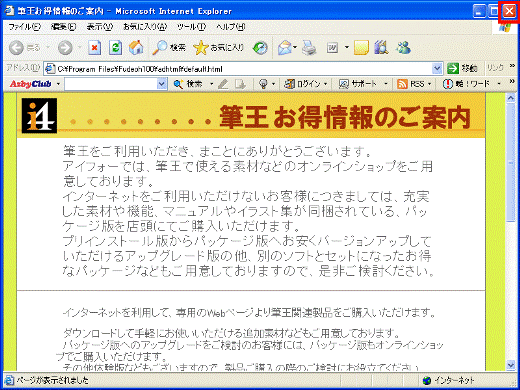Open History clock icon in toolbar
The height and width of the screenshot is (390, 520).
(x=260, y=48)
